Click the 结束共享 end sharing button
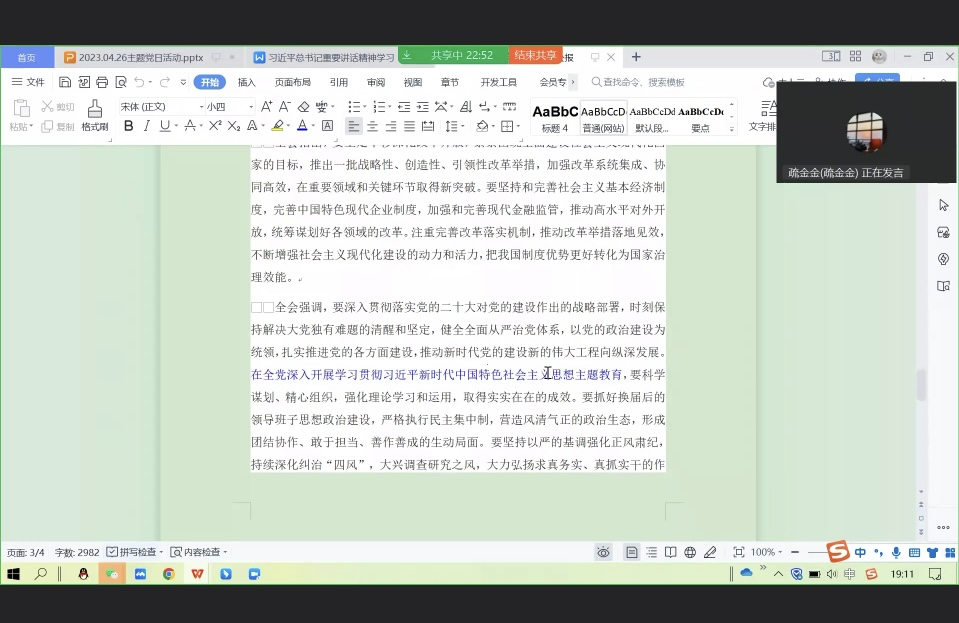The width and height of the screenshot is (959, 623). [536, 55]
